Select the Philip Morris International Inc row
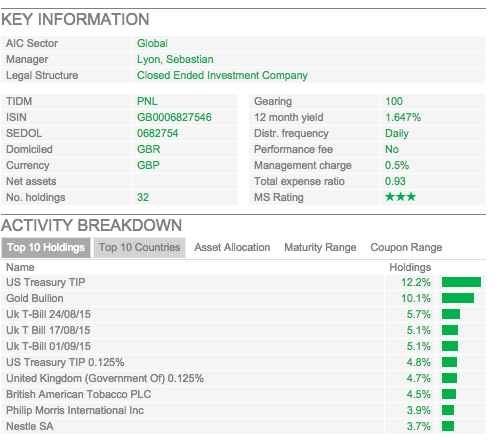Image resolution: width=499 pixels, height=440 pixels. (x=243, y=410)
